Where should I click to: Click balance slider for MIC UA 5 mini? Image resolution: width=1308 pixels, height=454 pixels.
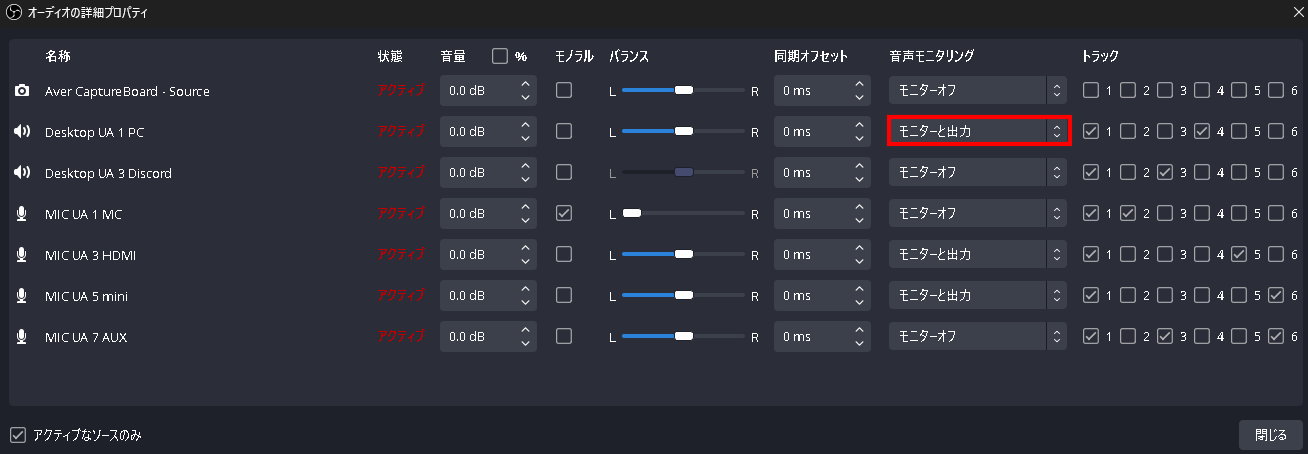point(684,296)
